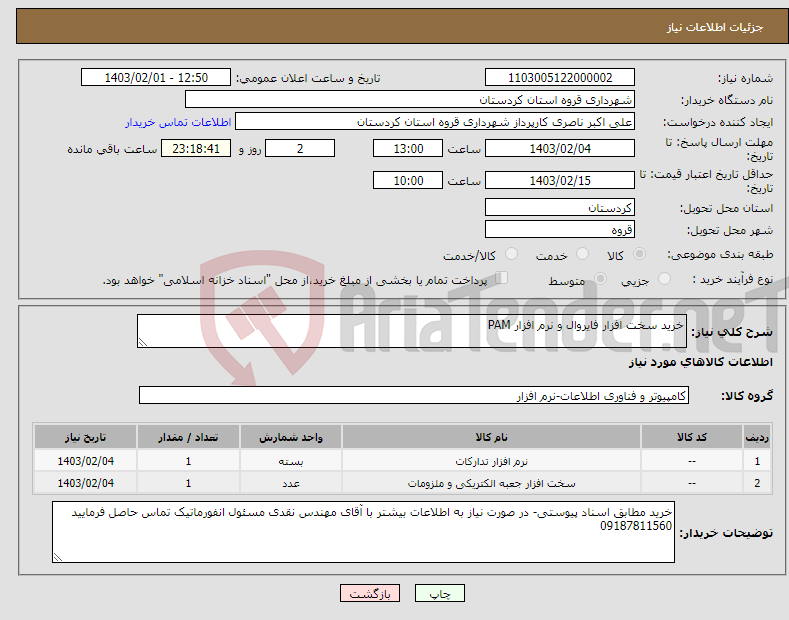Select the کالا radio button

pyautogui.click(x=639, y=254)
